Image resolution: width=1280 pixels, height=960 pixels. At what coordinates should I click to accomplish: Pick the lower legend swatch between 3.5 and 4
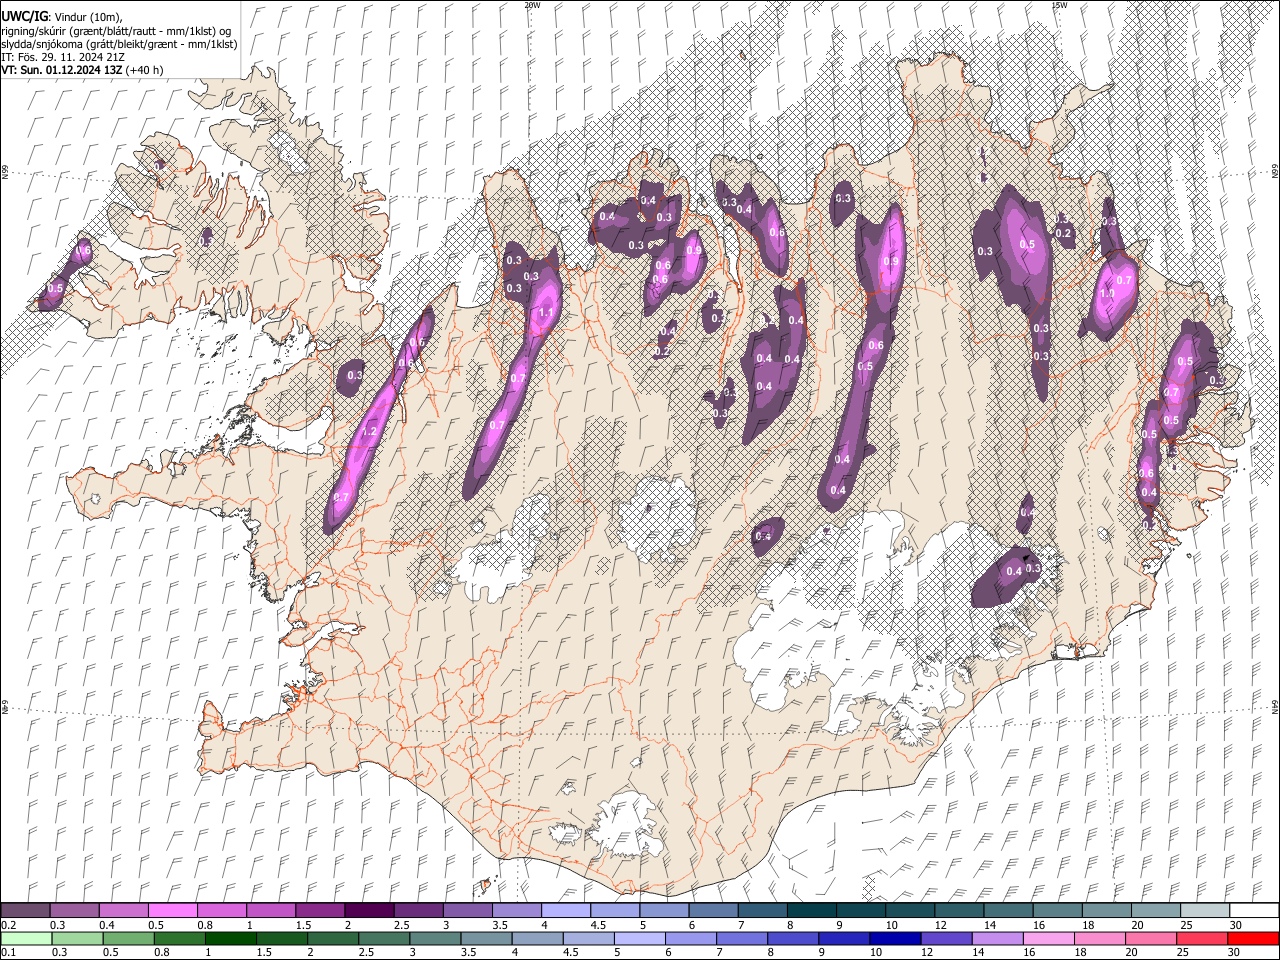486,938
